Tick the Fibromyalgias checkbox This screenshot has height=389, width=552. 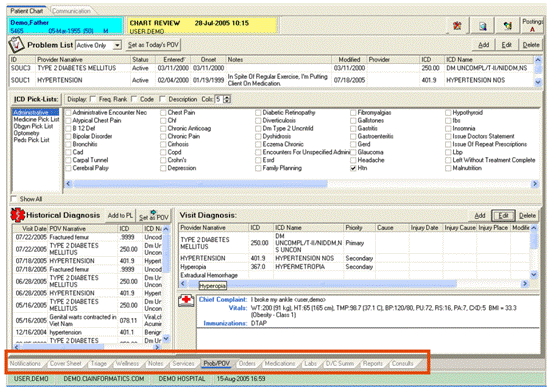pyautogui.click(x=353, y=113)
